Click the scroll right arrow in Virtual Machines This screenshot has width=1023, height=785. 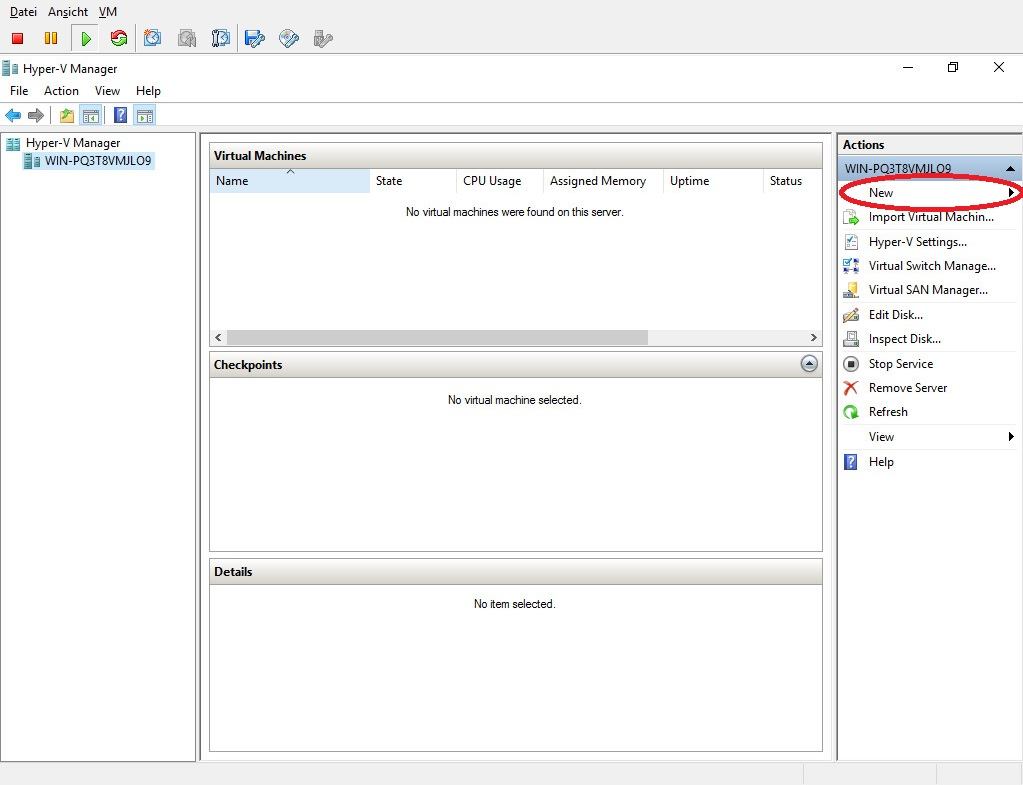pos(814,337)
